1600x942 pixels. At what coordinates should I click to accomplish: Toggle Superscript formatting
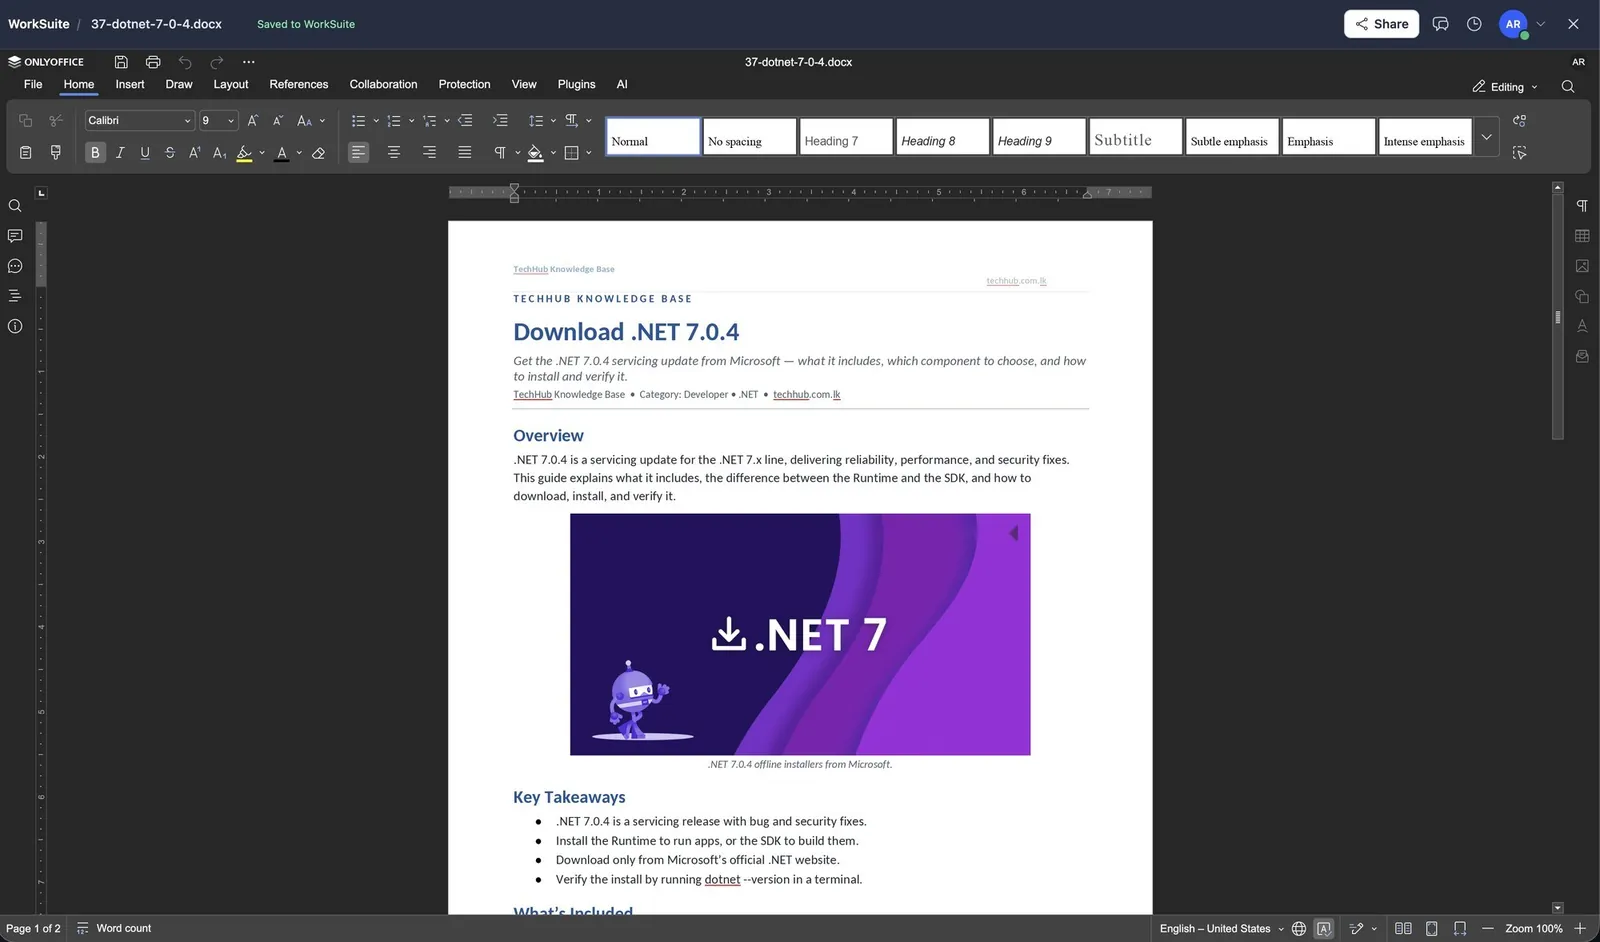point(195,153)
